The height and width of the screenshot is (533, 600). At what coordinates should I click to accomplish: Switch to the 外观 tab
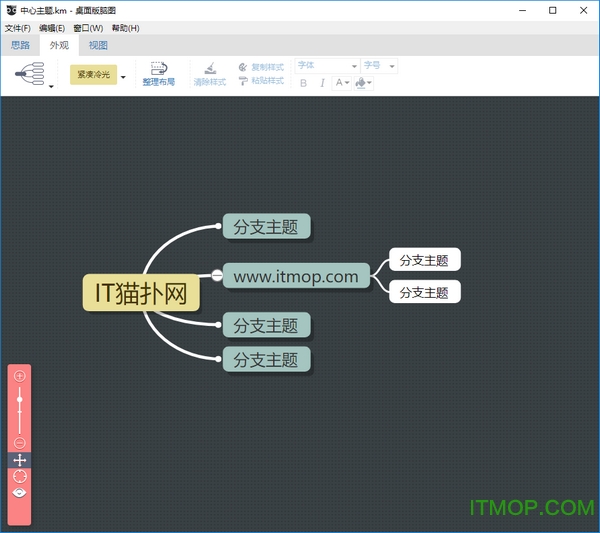coord(59,45)
